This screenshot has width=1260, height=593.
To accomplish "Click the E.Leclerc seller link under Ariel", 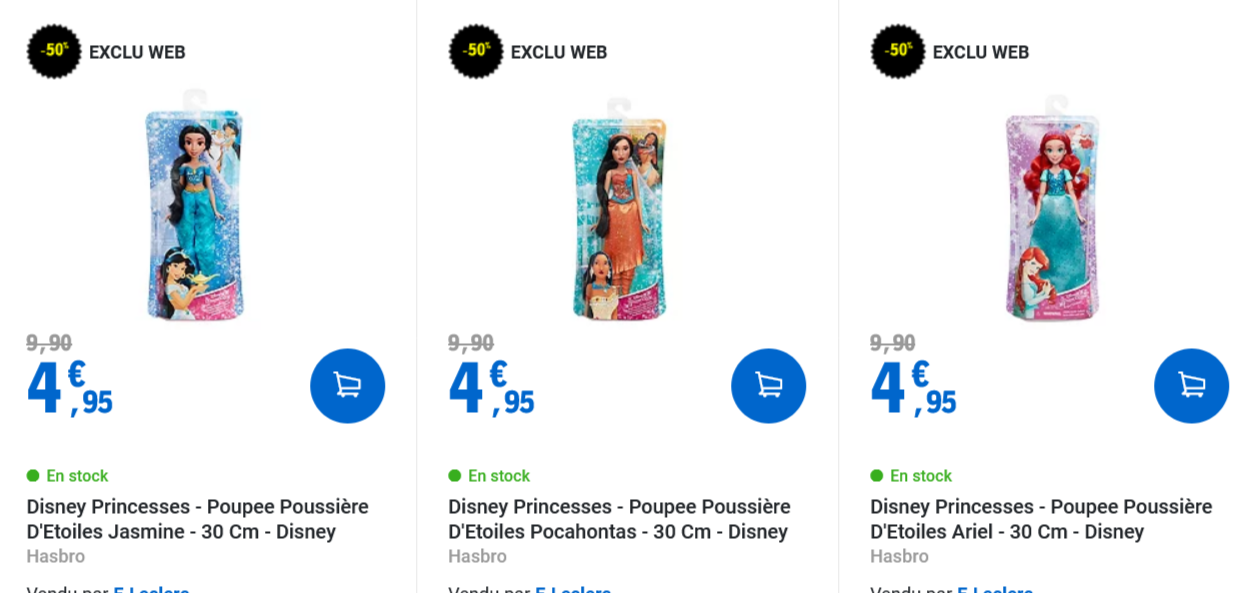I will tap(995, 588).
